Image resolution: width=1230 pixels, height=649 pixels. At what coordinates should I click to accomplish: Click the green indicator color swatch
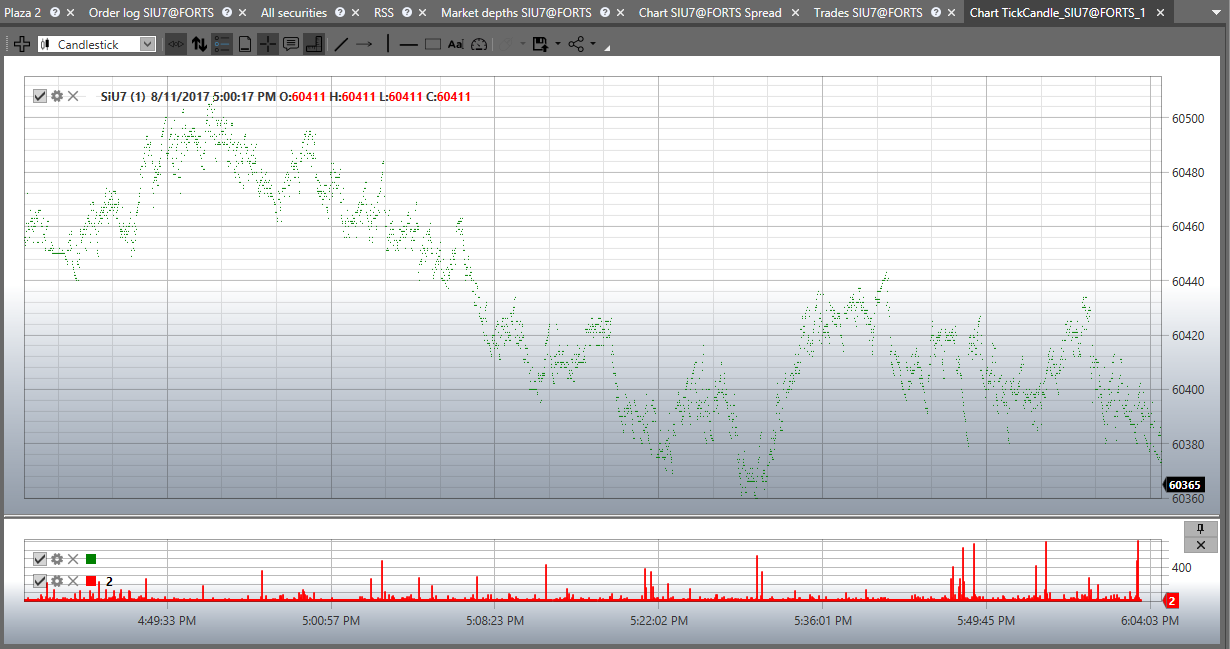pos(91,559)
